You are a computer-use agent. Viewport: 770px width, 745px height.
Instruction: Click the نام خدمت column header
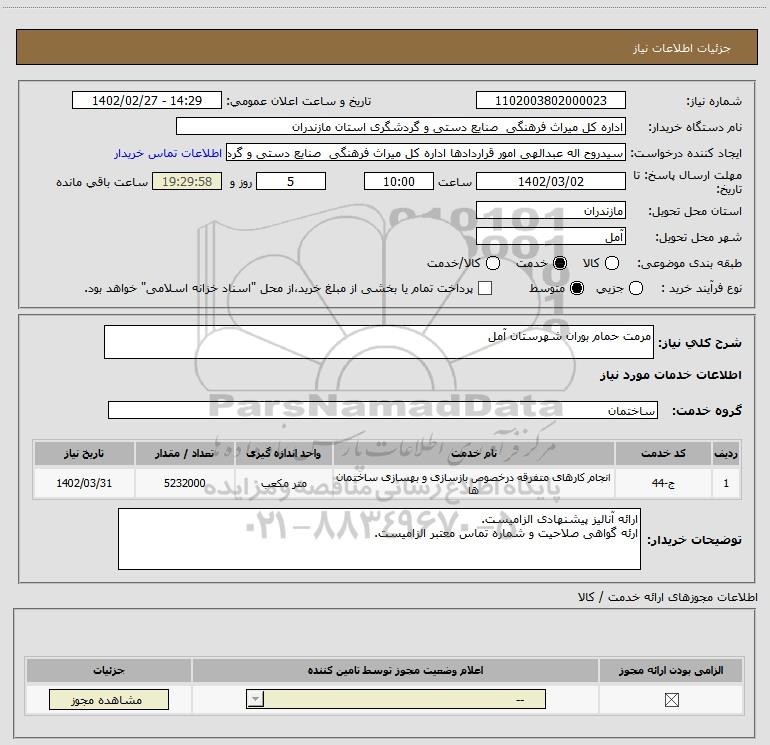point(474,453)
